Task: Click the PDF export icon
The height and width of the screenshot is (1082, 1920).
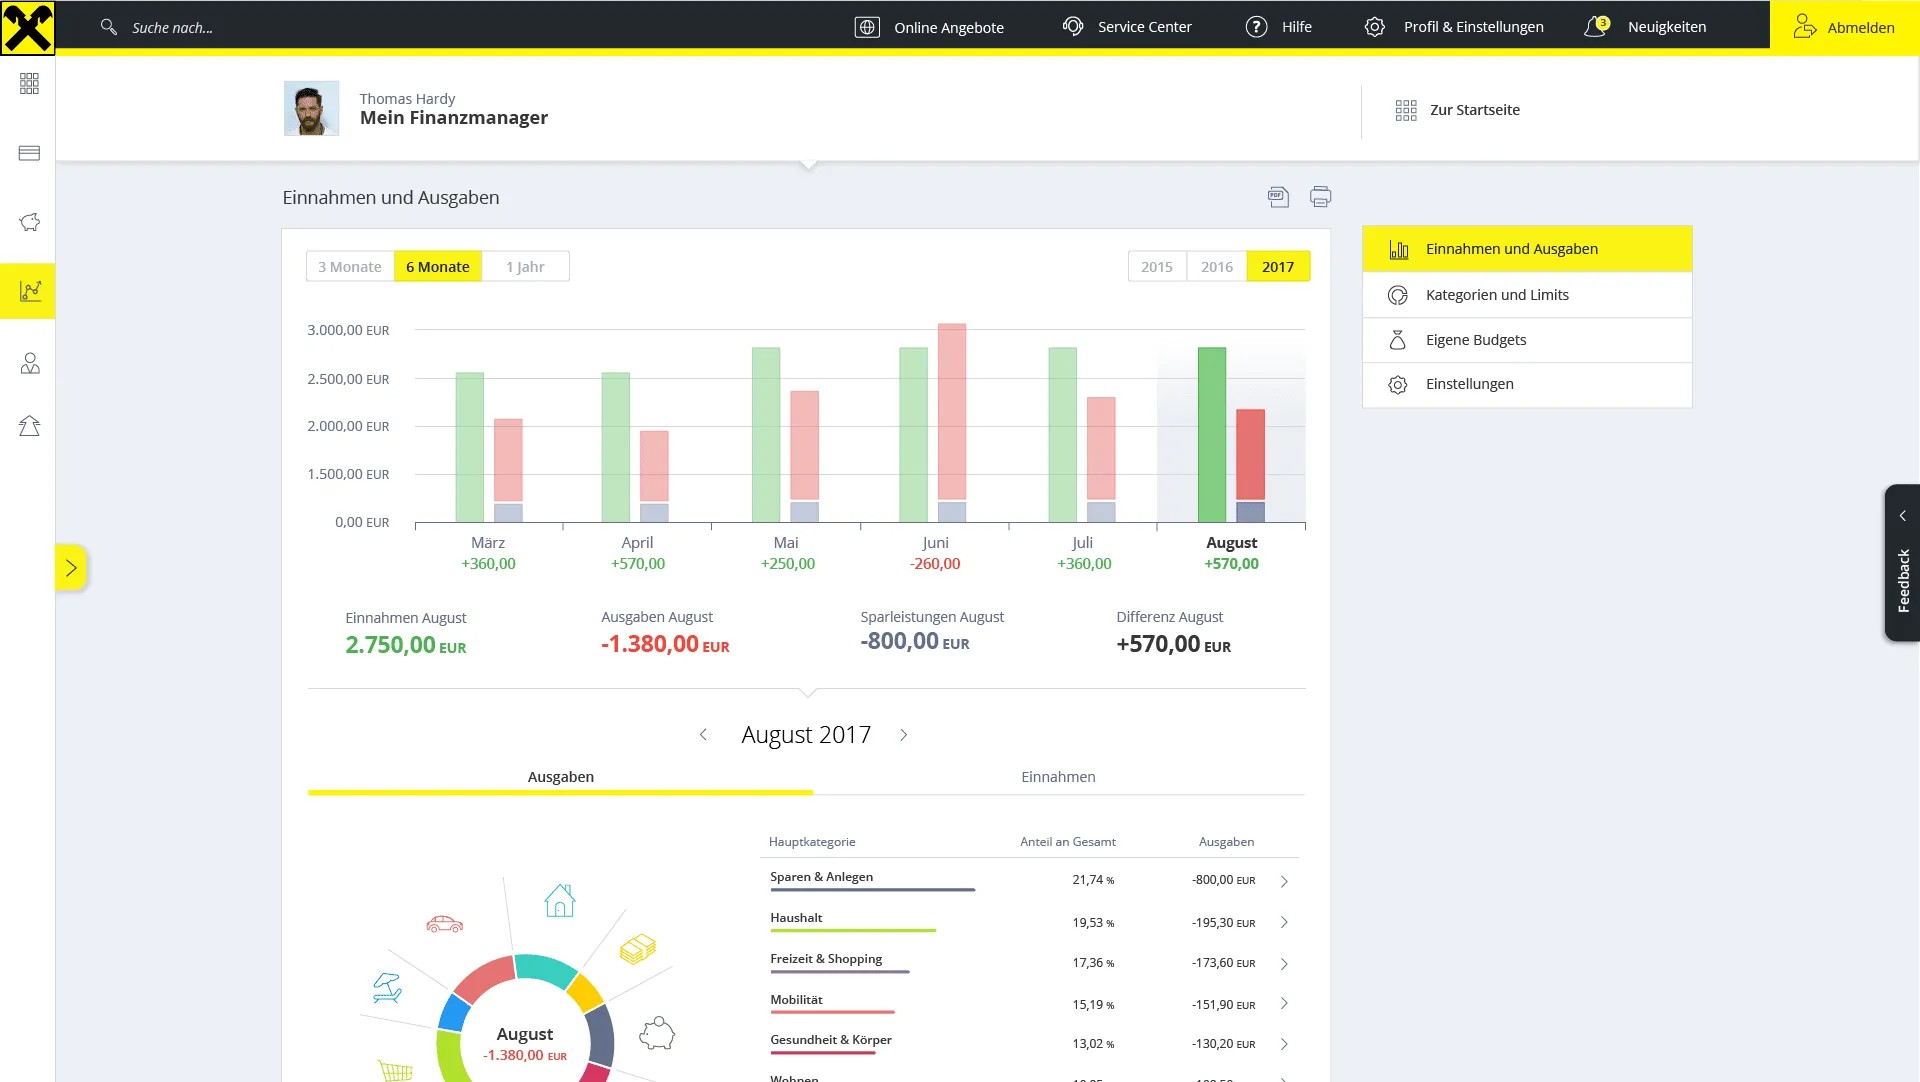Action: click(1278, 197)
